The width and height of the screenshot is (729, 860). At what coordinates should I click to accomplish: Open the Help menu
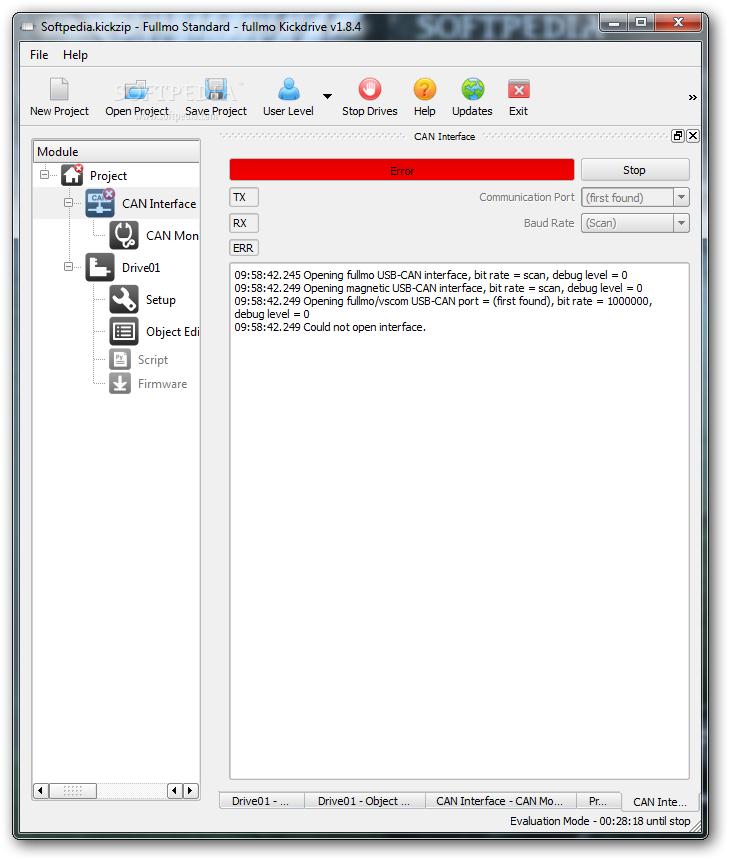click(75, 55)
